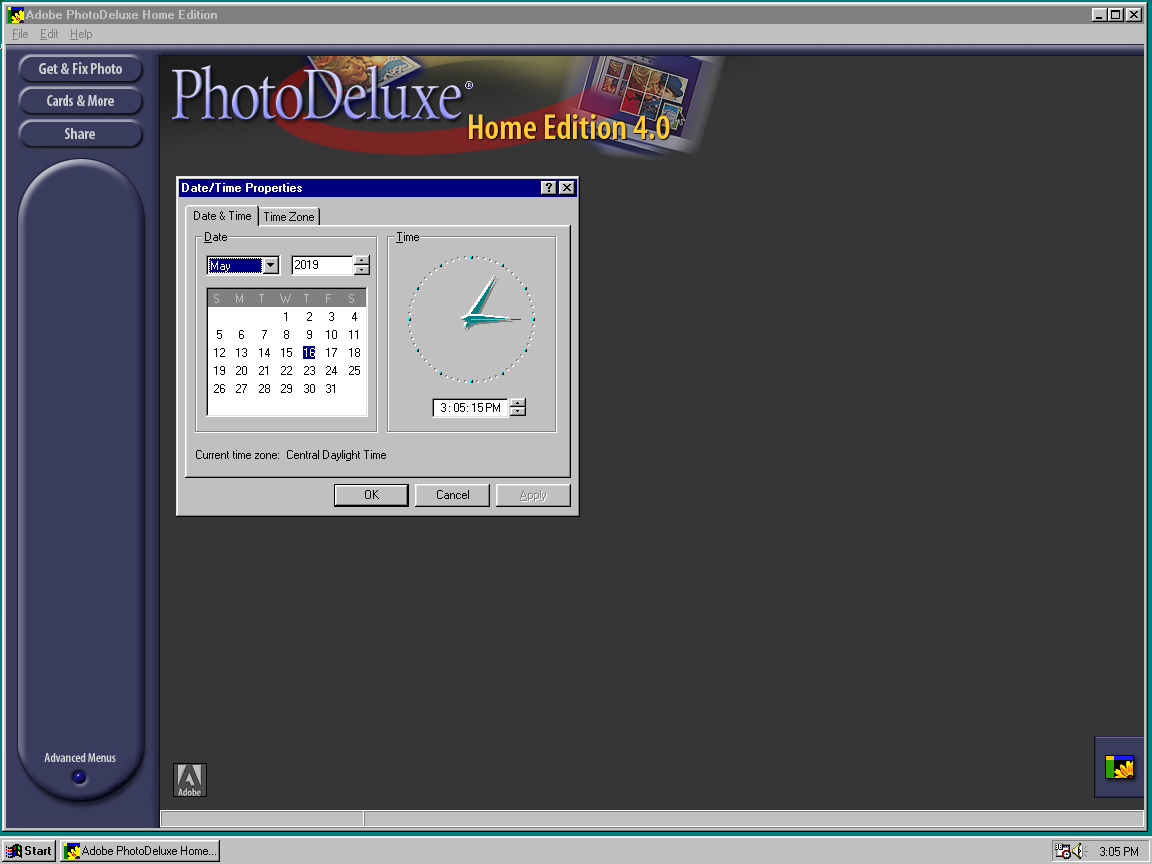Image resolution: width=1152 pixels, height=864 pixels.
Task: Click the analog clock face
Action: tap(472, 319)
